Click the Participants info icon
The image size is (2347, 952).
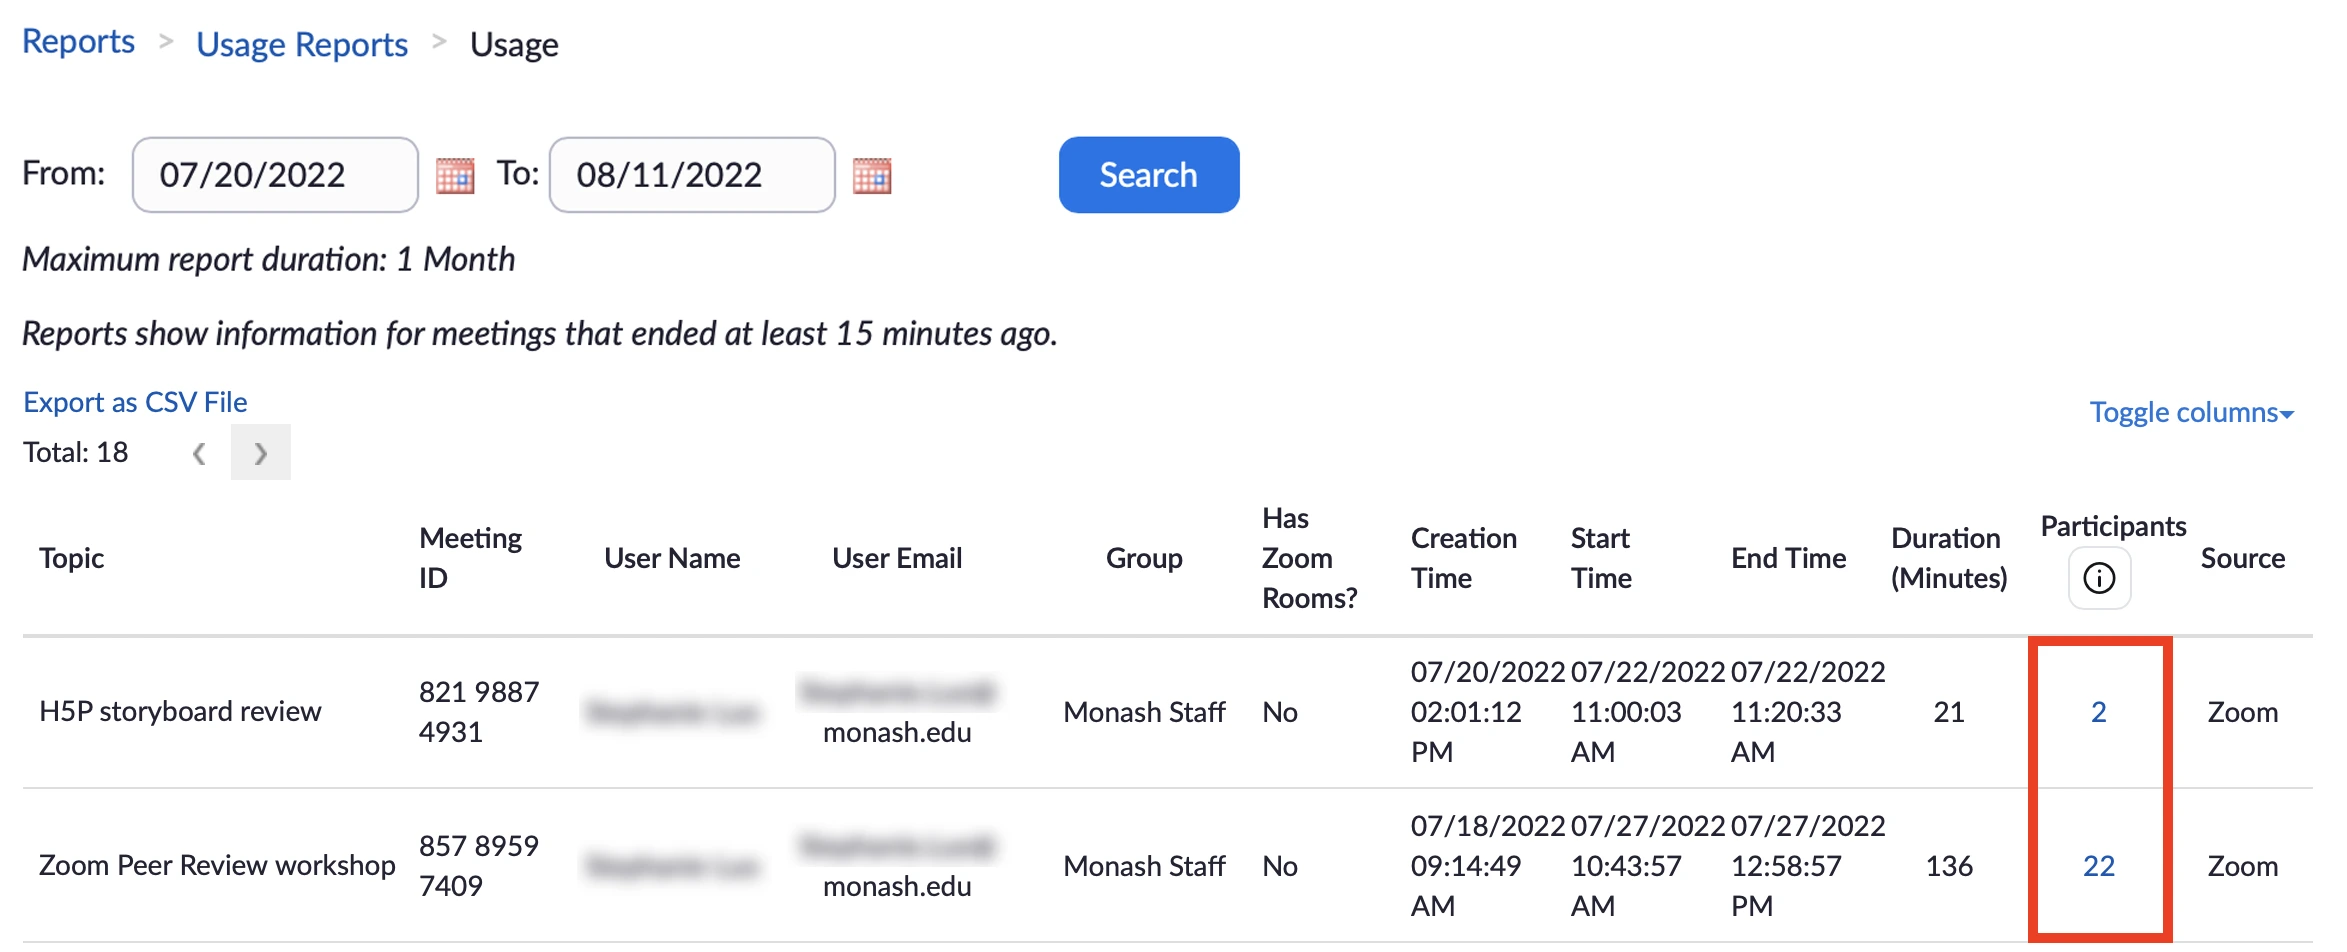(2098, 578)
